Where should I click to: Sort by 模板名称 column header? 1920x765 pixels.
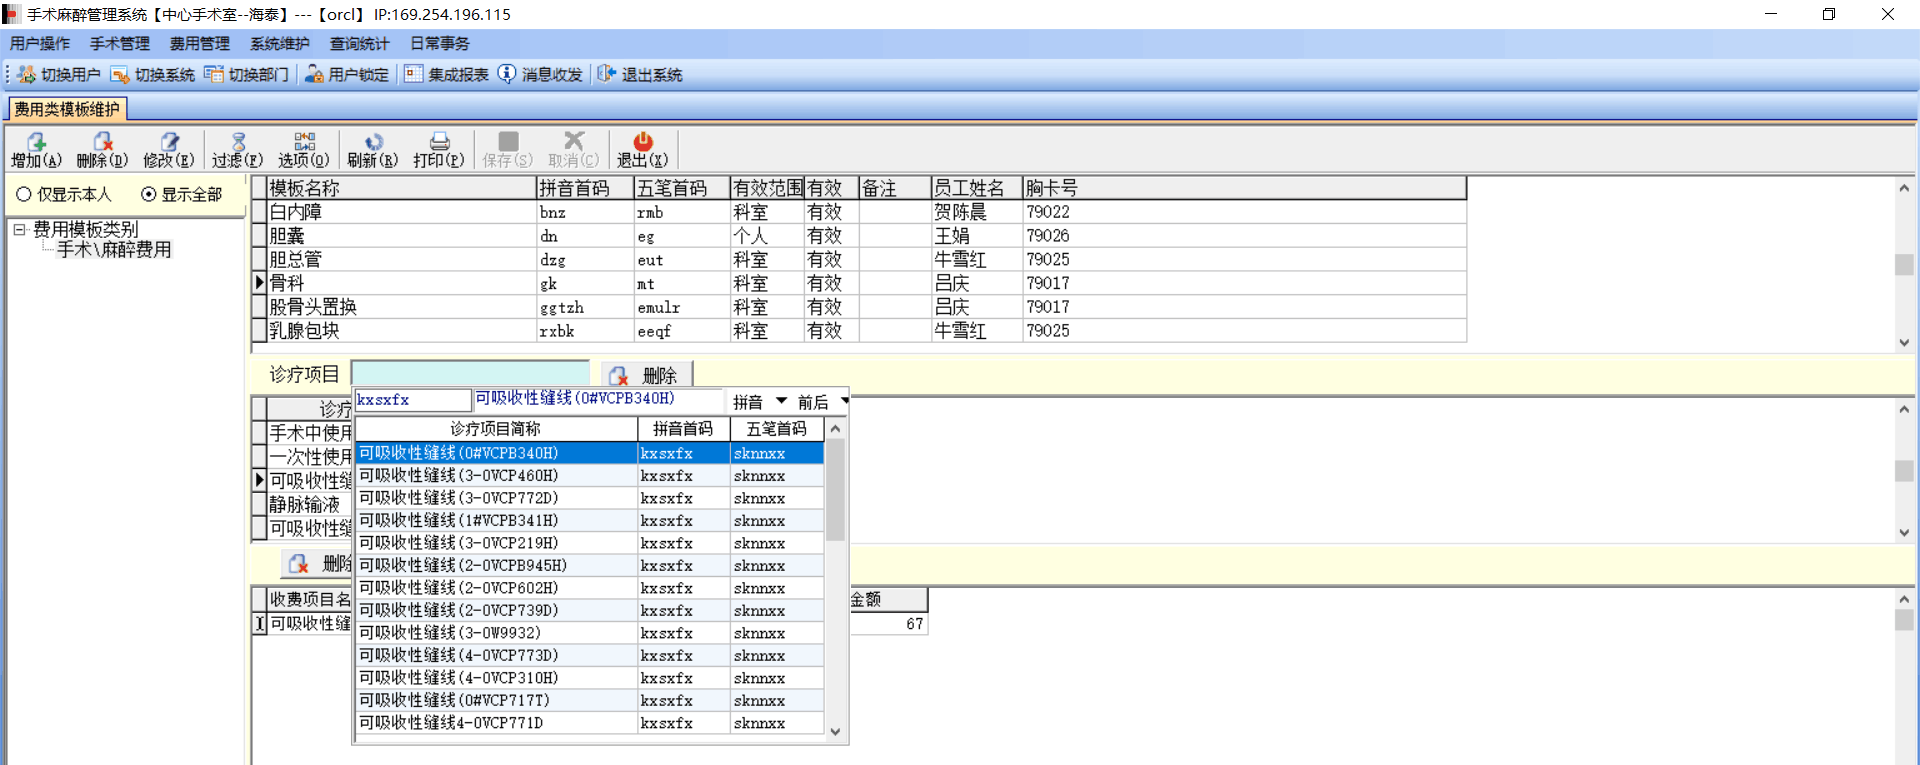pyautogui.click(x=401, y=188)
